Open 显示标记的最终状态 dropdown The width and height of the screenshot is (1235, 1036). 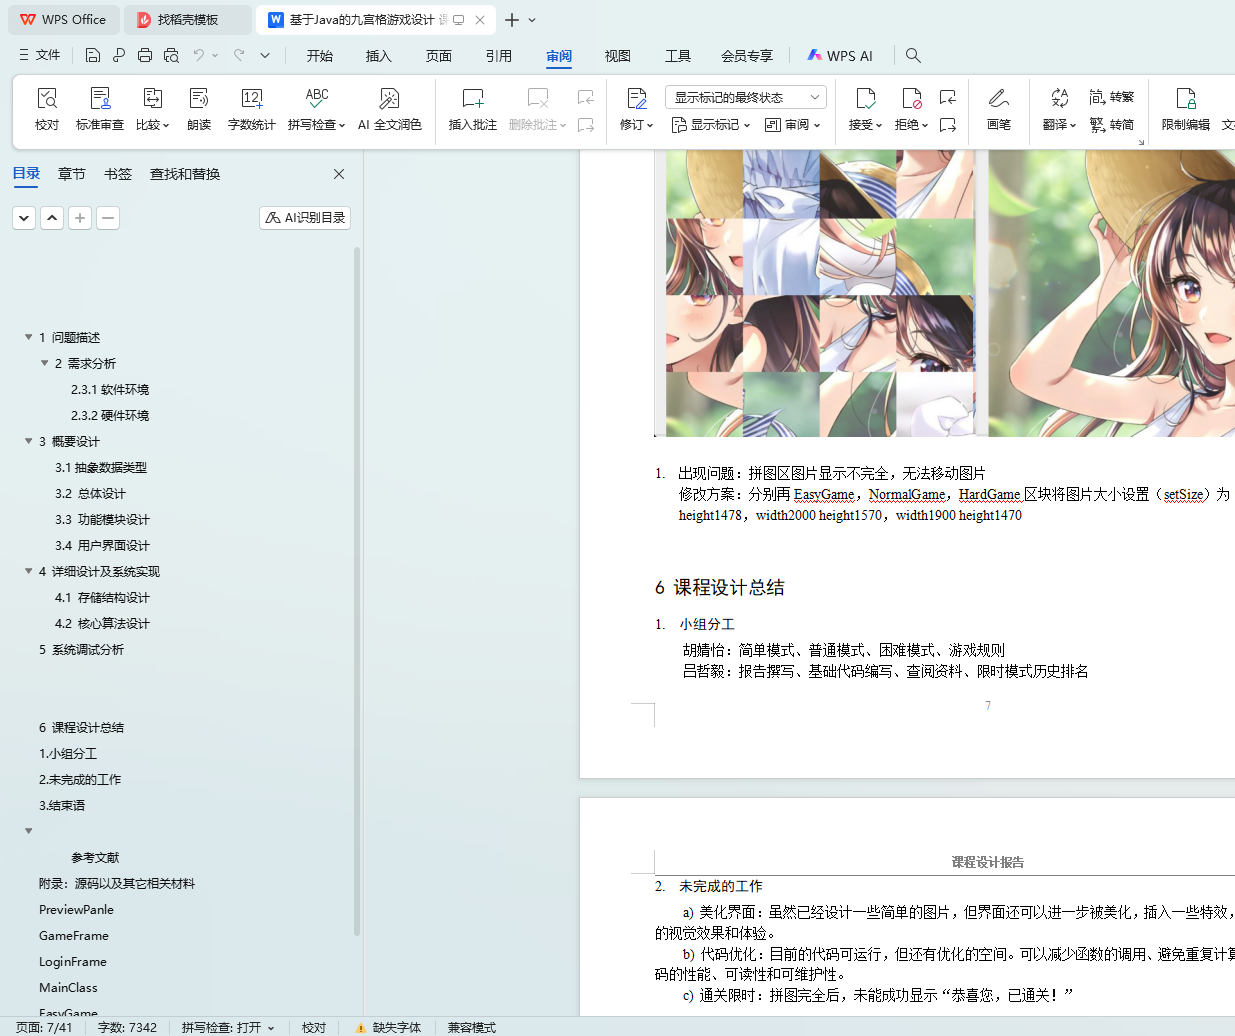click(745, 97)
